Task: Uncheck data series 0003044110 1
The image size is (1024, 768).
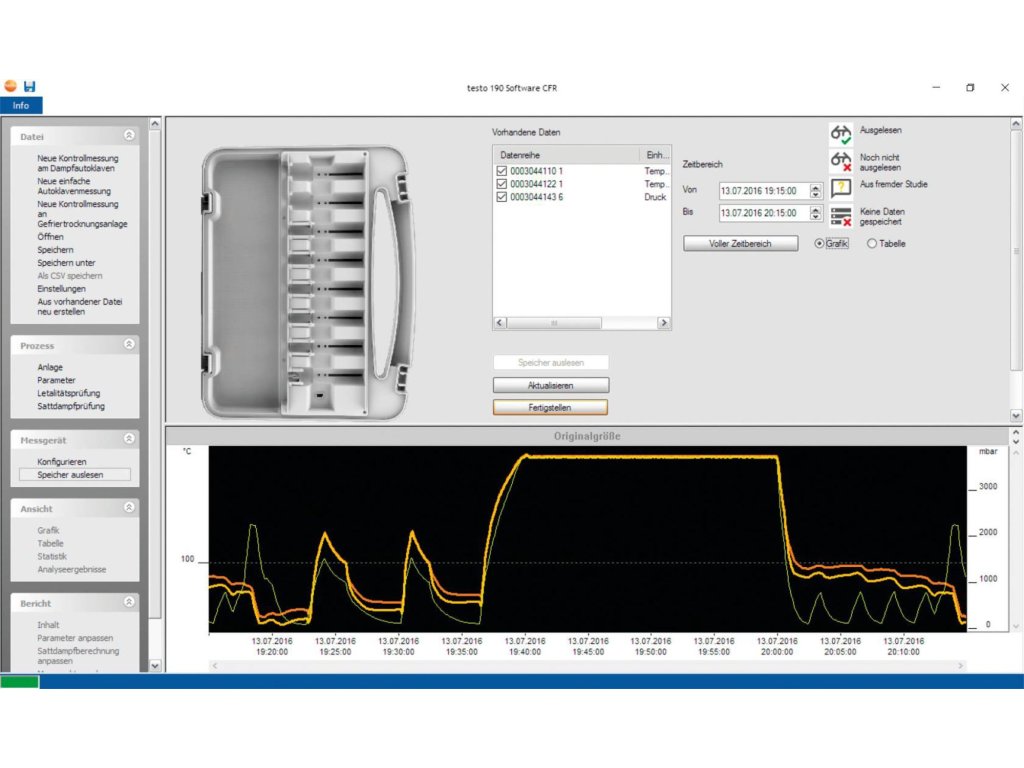Action: [502, 171]
